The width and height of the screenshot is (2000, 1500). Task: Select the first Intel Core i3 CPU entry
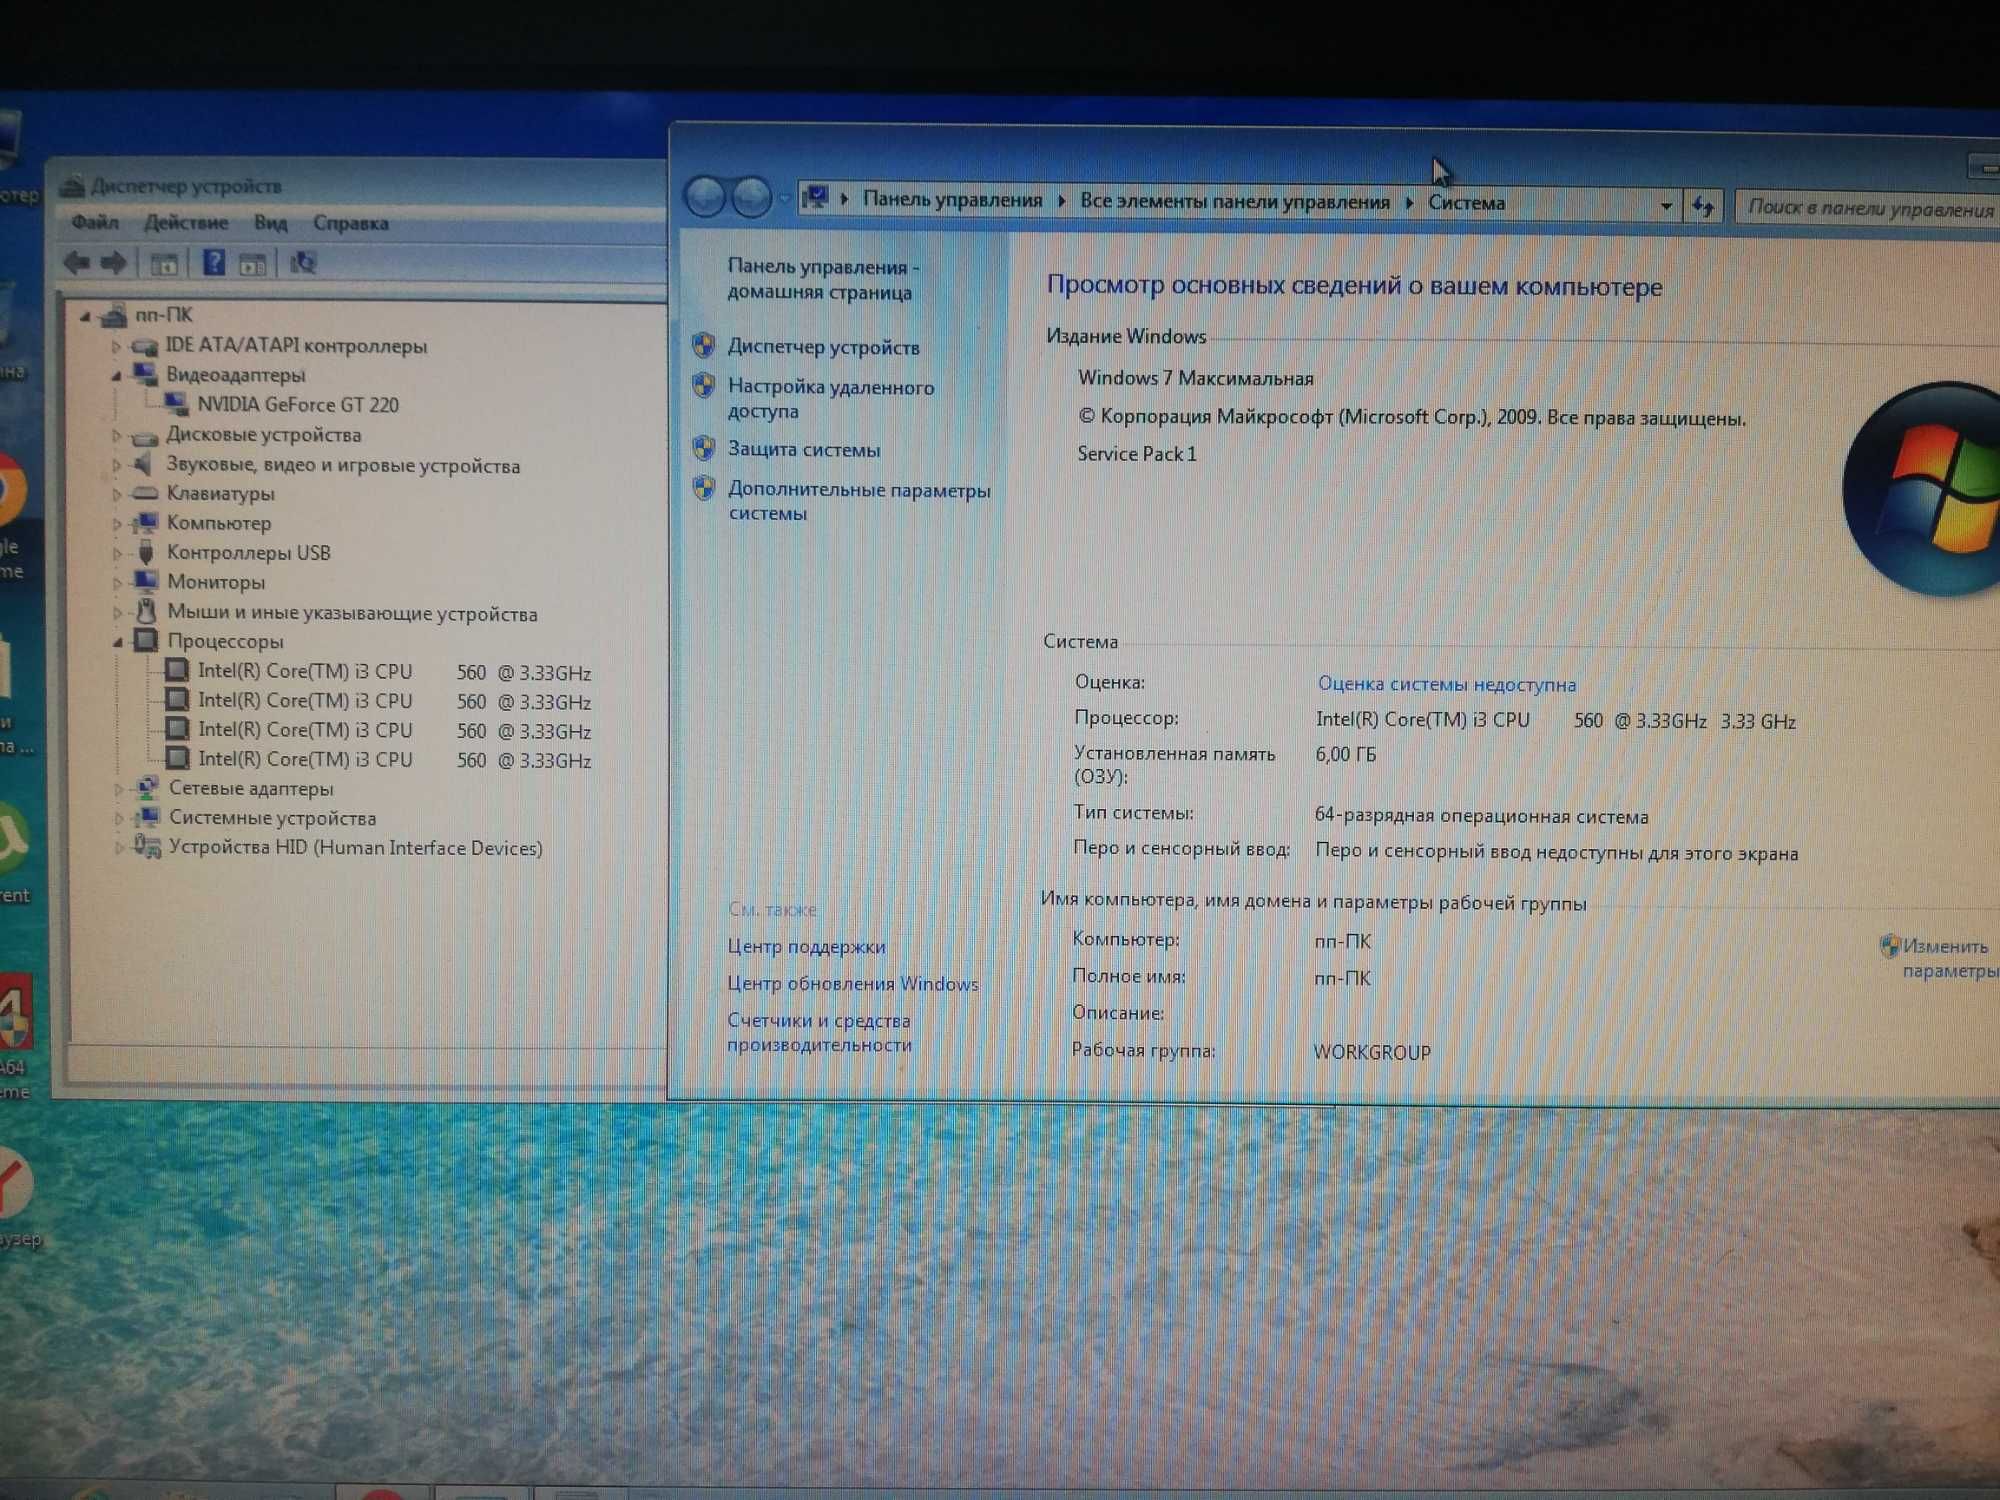pos(394,672)
